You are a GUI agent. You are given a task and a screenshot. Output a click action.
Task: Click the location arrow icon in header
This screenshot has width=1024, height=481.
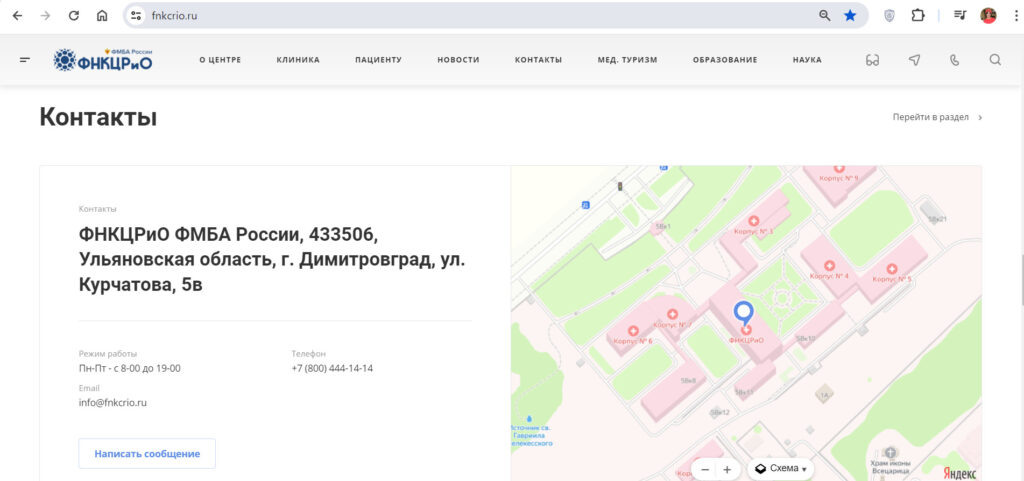tap(914, 60)
